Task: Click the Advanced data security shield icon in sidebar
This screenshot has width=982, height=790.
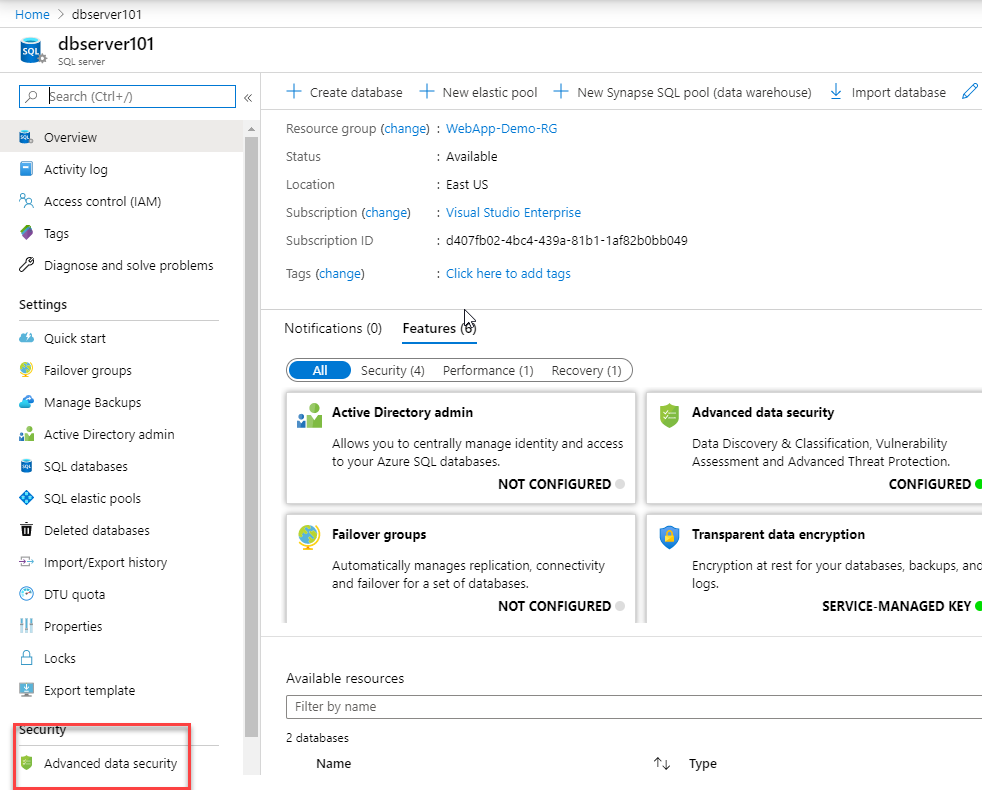Action: pyautogui.click(x=26, y=763)
